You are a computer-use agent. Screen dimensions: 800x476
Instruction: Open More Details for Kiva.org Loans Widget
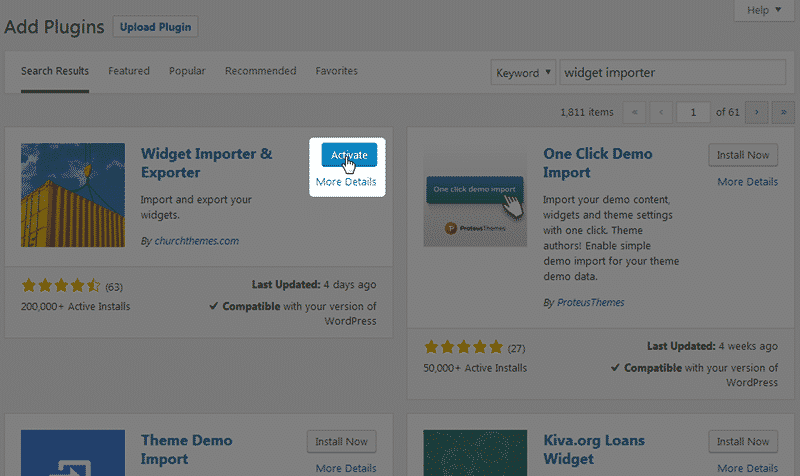pos(747,468)
